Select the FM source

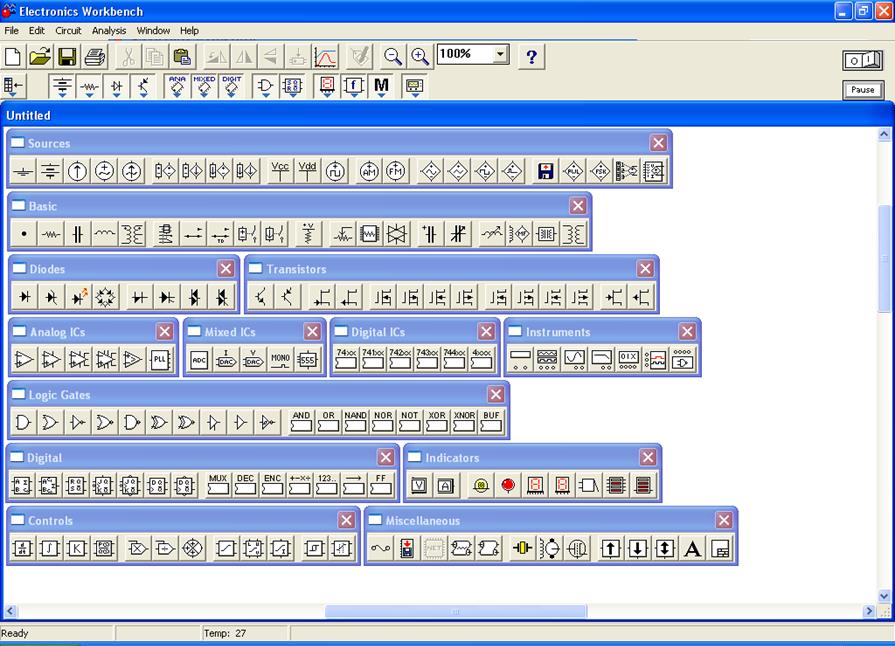[396, 171]
